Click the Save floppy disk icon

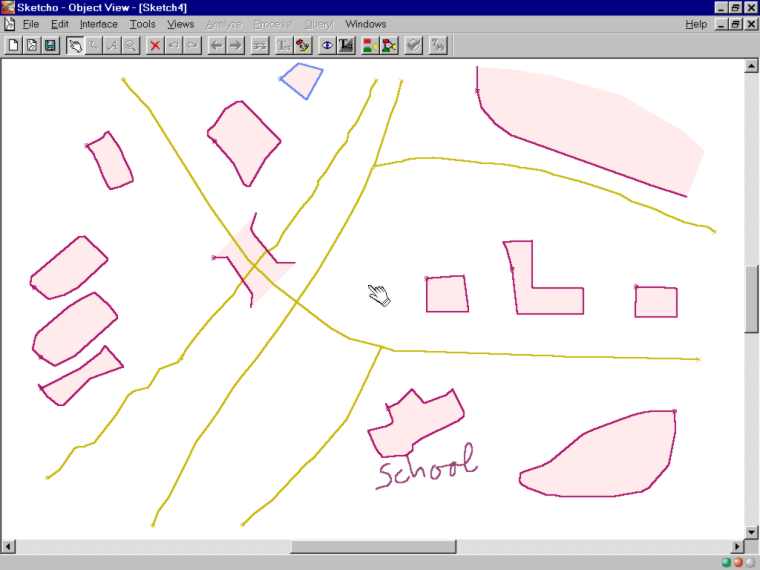tap(49, 45)
